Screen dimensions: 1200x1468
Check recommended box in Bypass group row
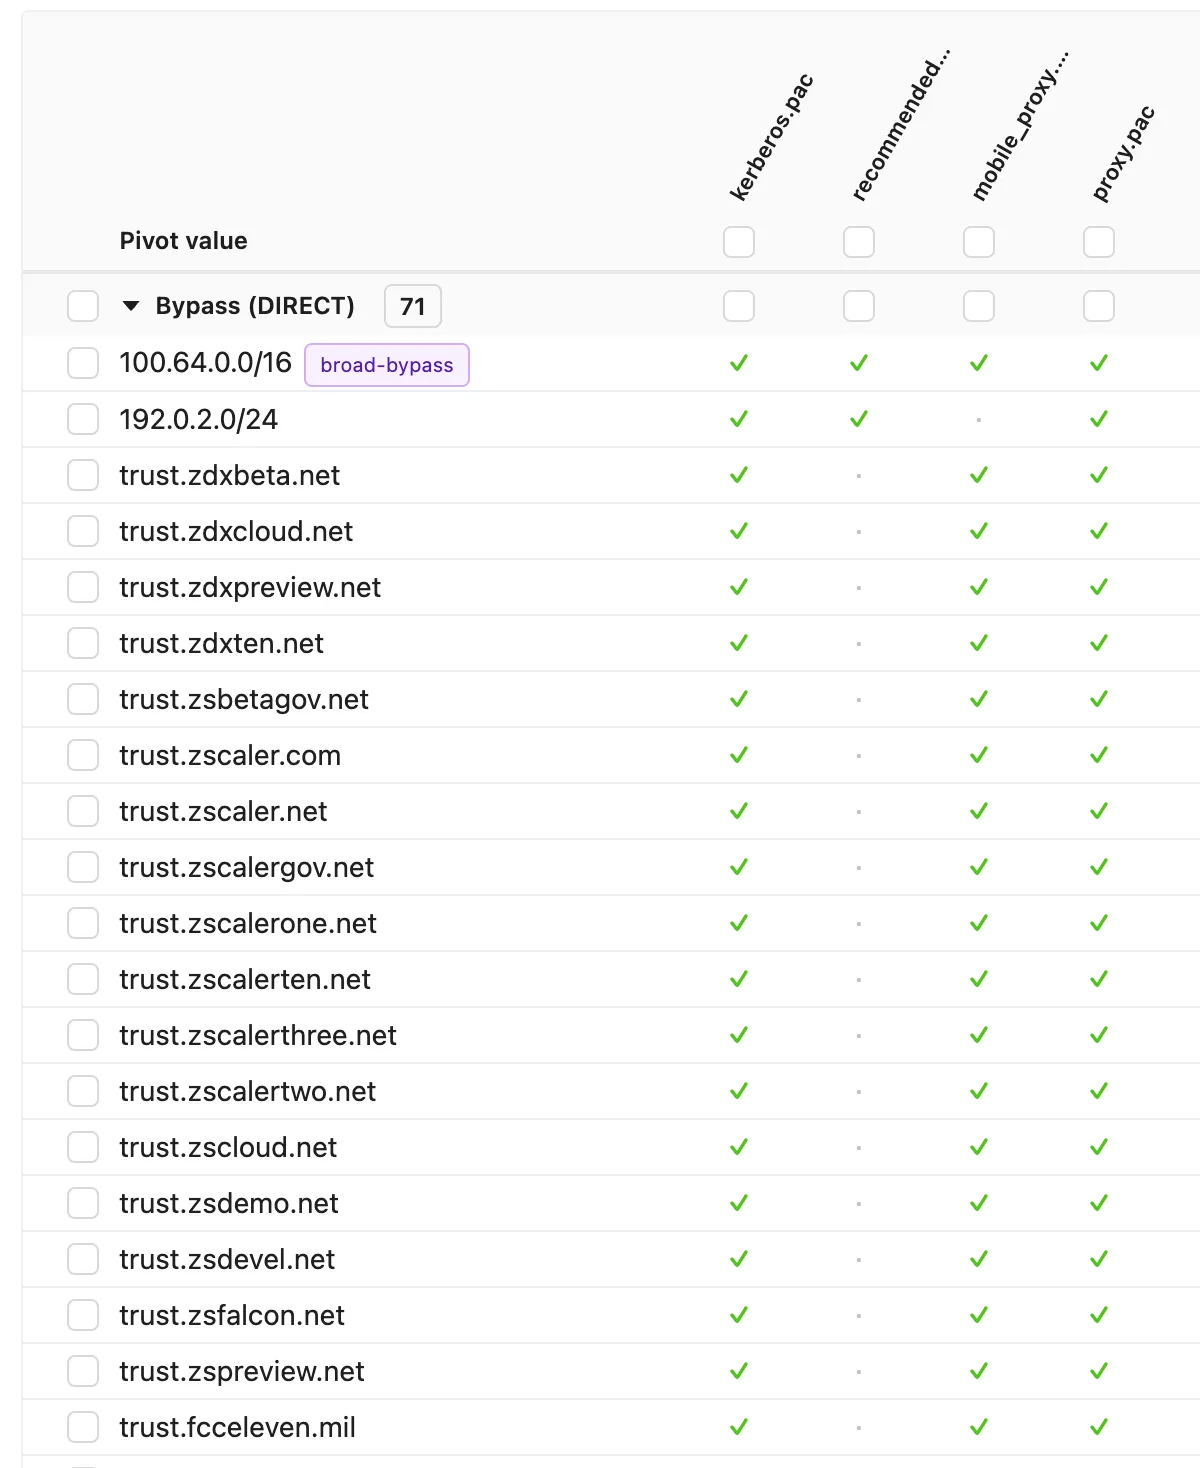pos(859,306)
